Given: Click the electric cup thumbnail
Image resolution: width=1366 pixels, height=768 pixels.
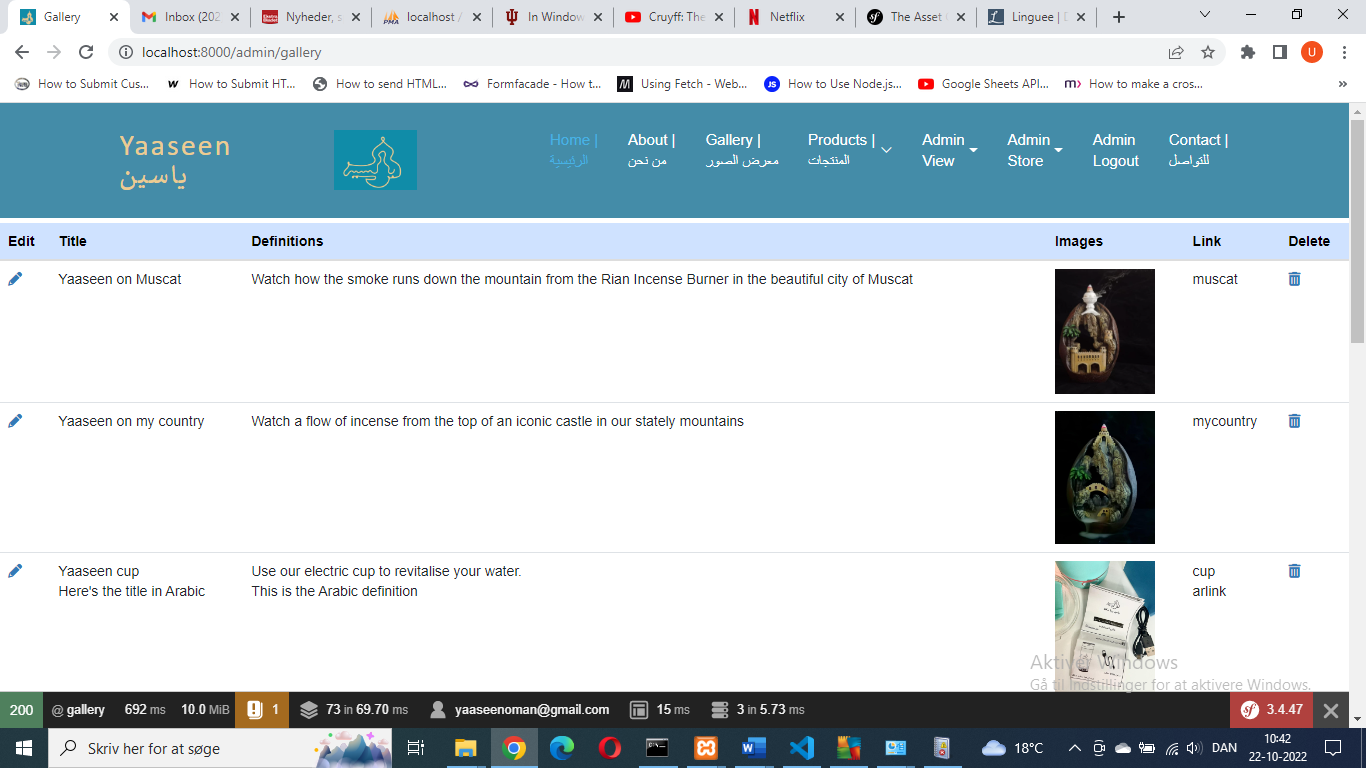Looking at the screenshot, I should pos(1105,626).
